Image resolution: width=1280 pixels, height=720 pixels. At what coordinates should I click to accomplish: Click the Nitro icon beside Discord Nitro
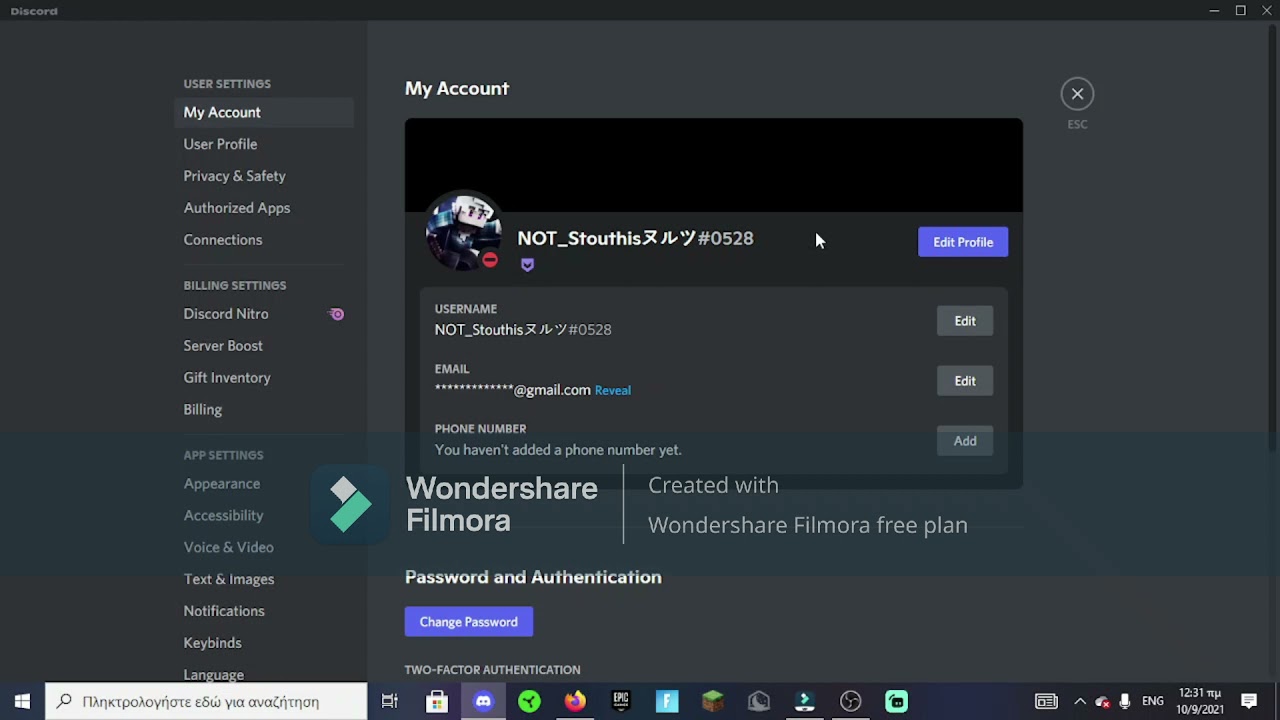[337, 314]
